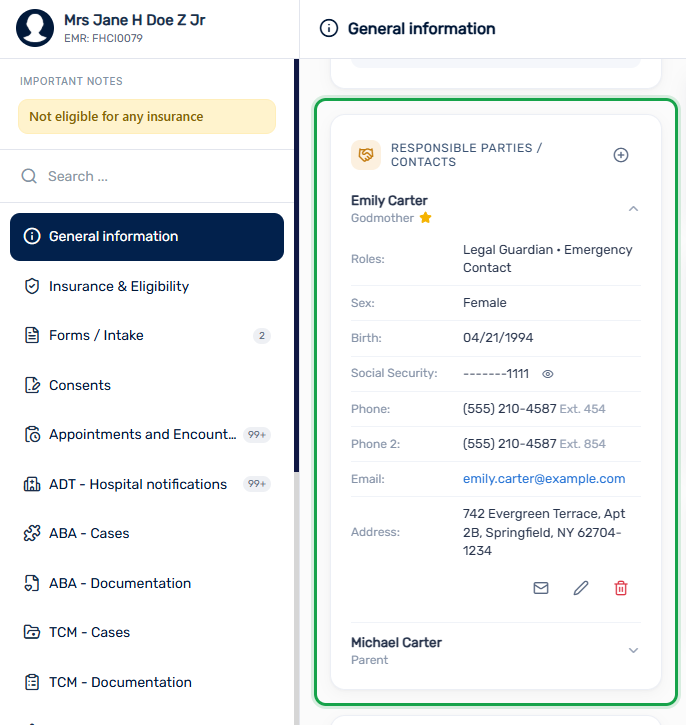Screen dimensions: 686x725
Task: Click the birth date 04/21/1994
Action: click(498, 338)
